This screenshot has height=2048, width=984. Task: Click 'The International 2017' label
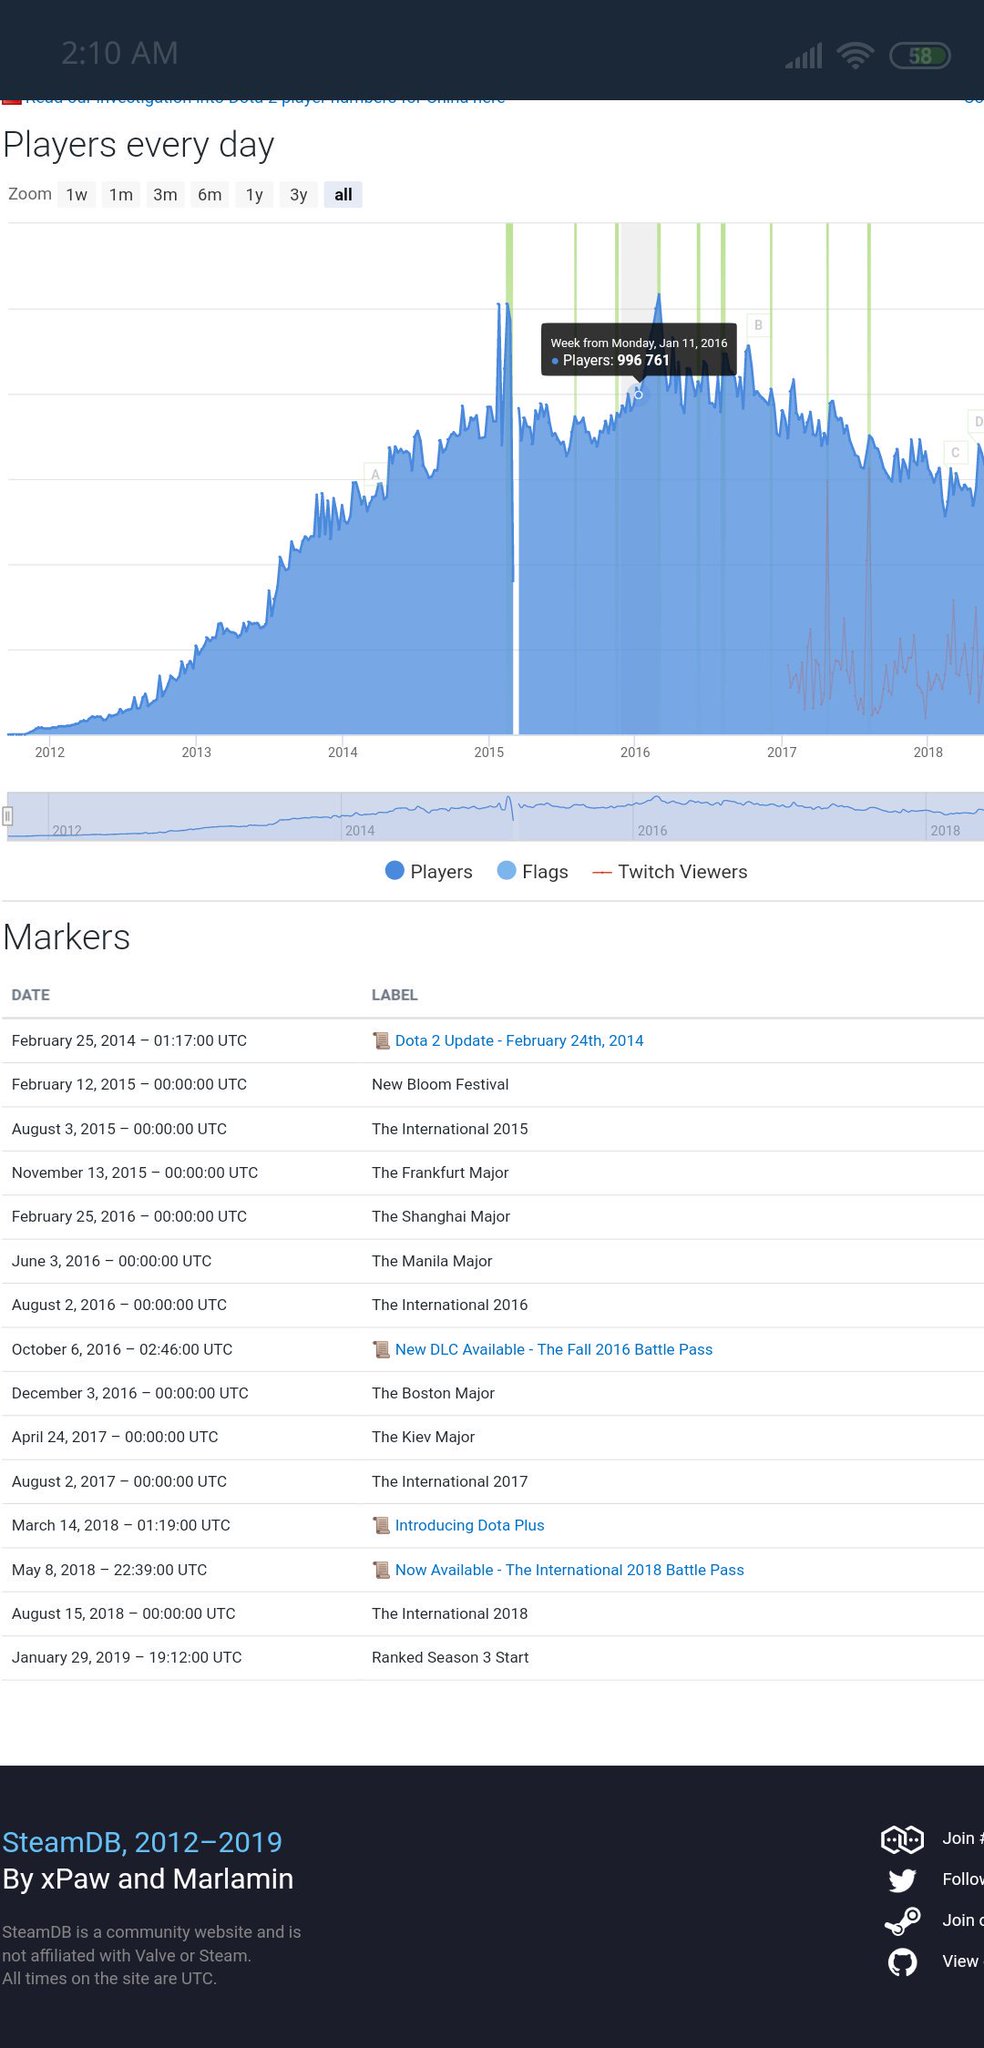point(450,1481)
